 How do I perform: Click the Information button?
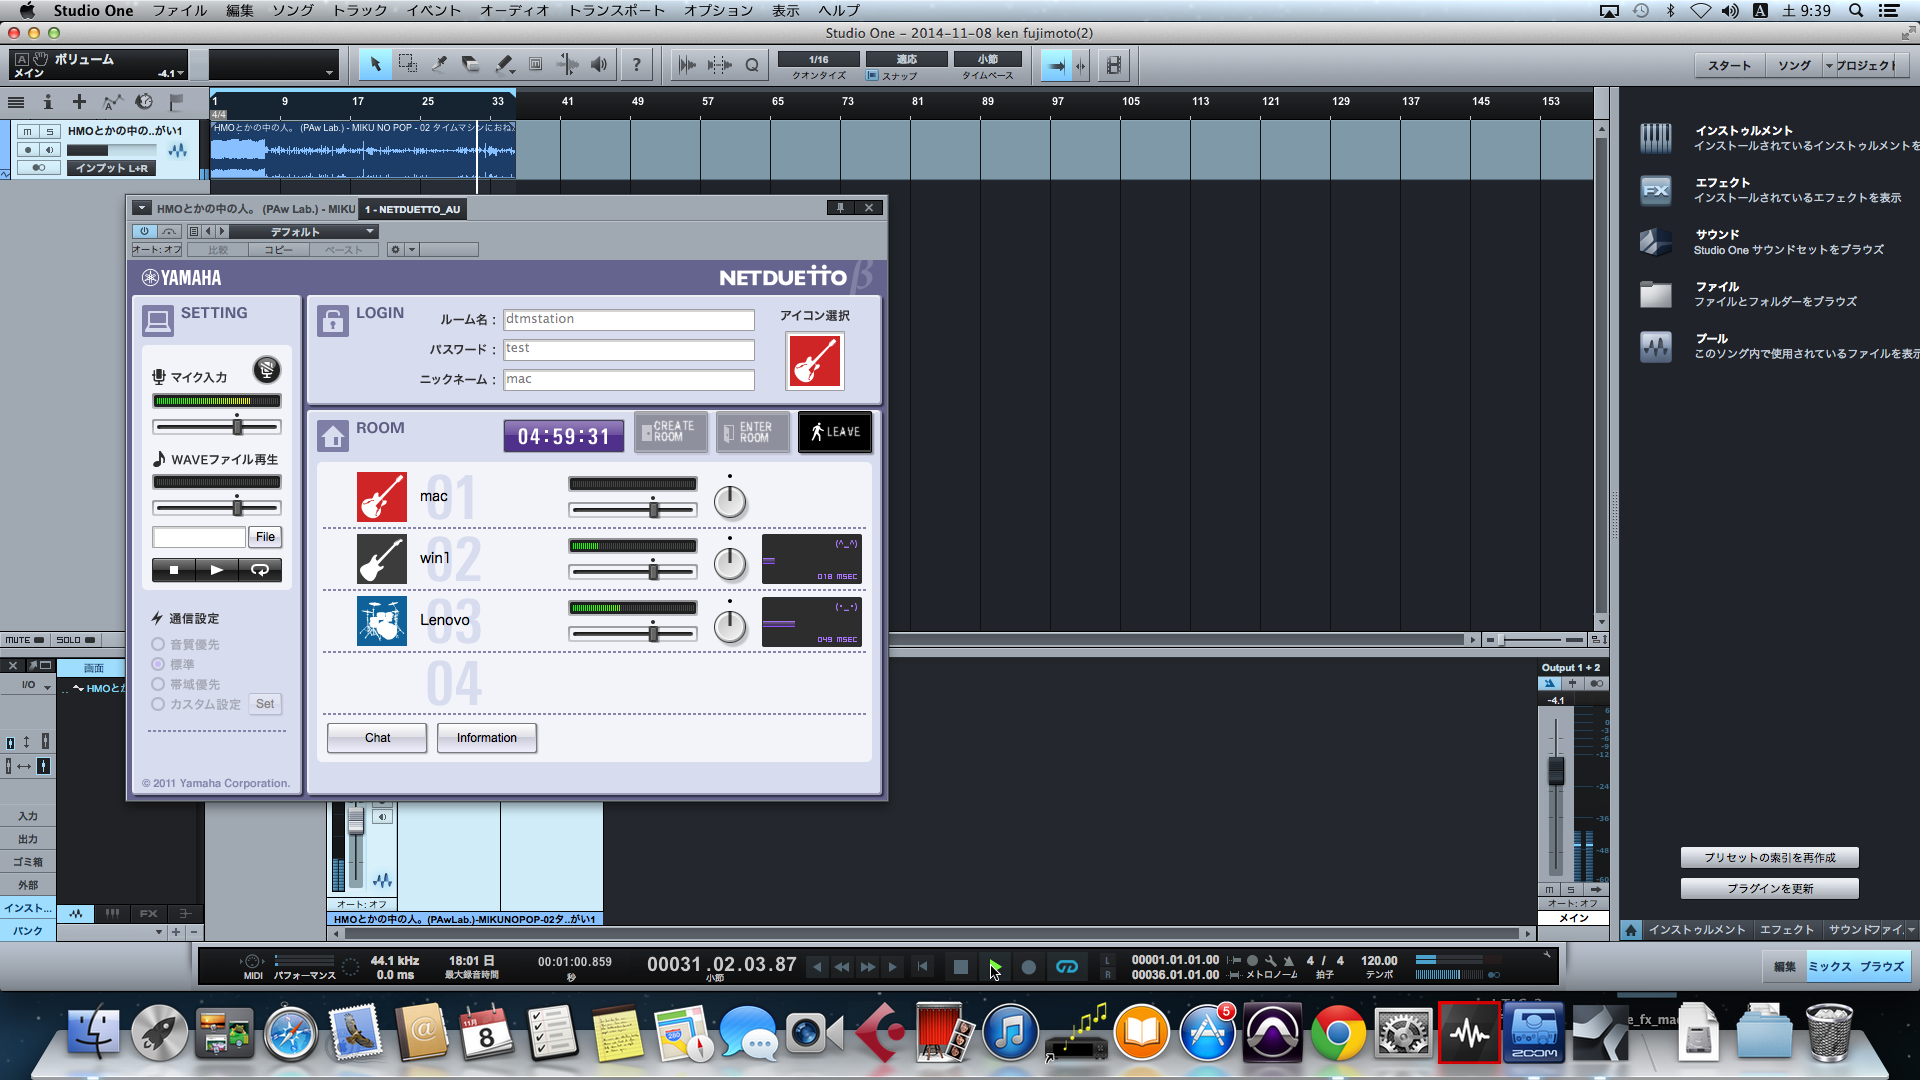[x=487, y=738]
